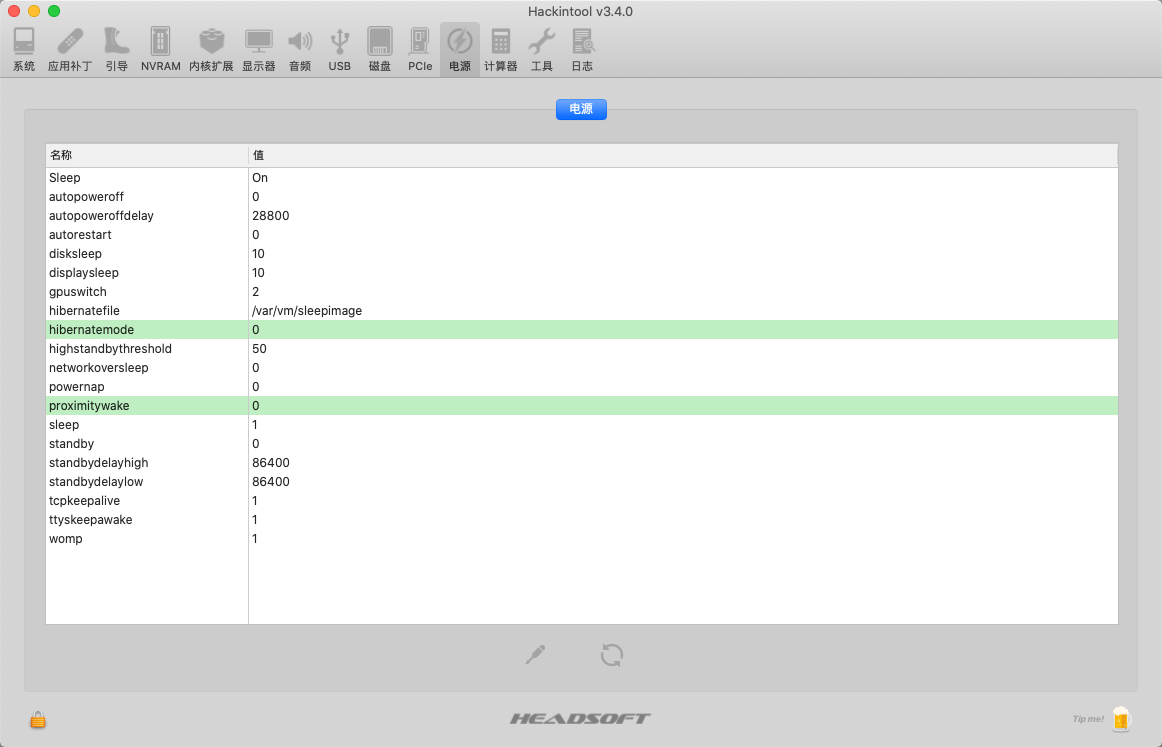Select the autorestart row
The height and width of the screenshot is (747, 1162).
click(x=582, y=235)
